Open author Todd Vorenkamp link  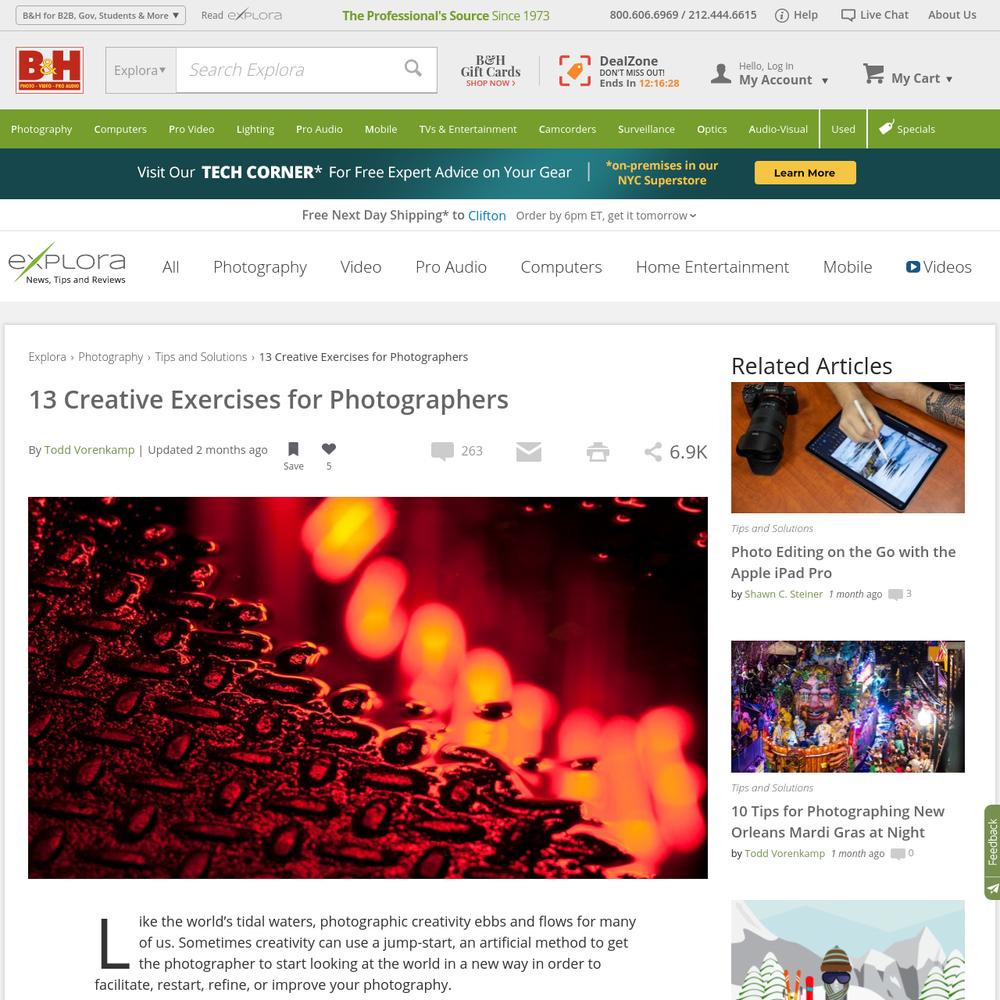coord(89,450)
